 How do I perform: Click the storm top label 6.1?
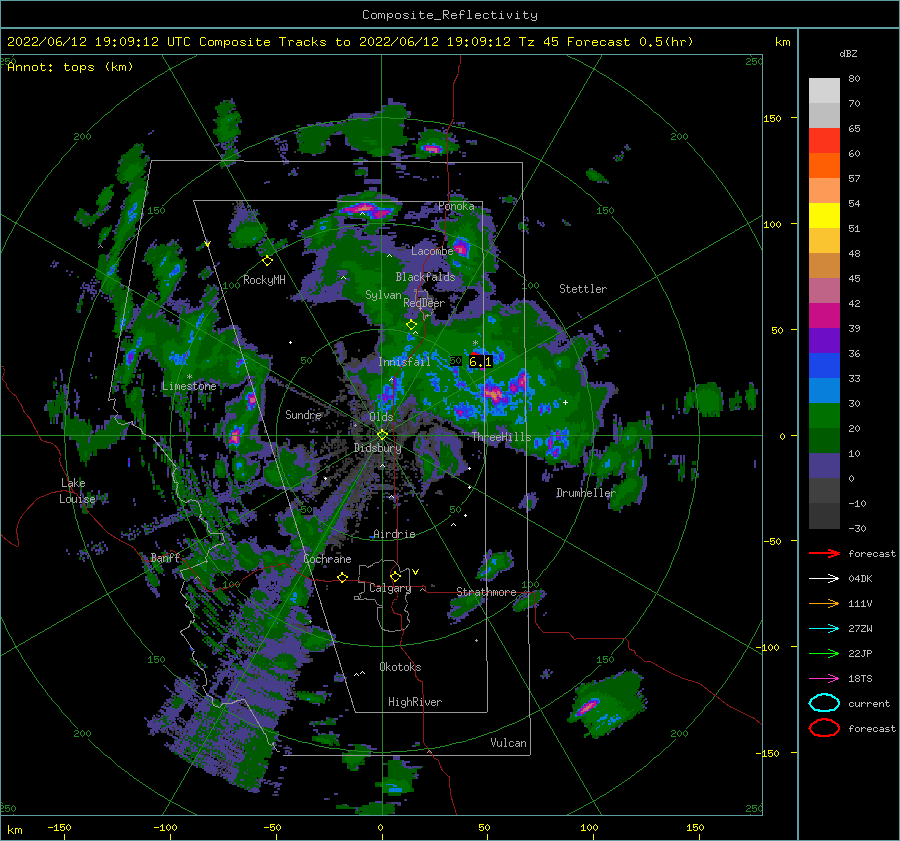(x=480, y=362)
